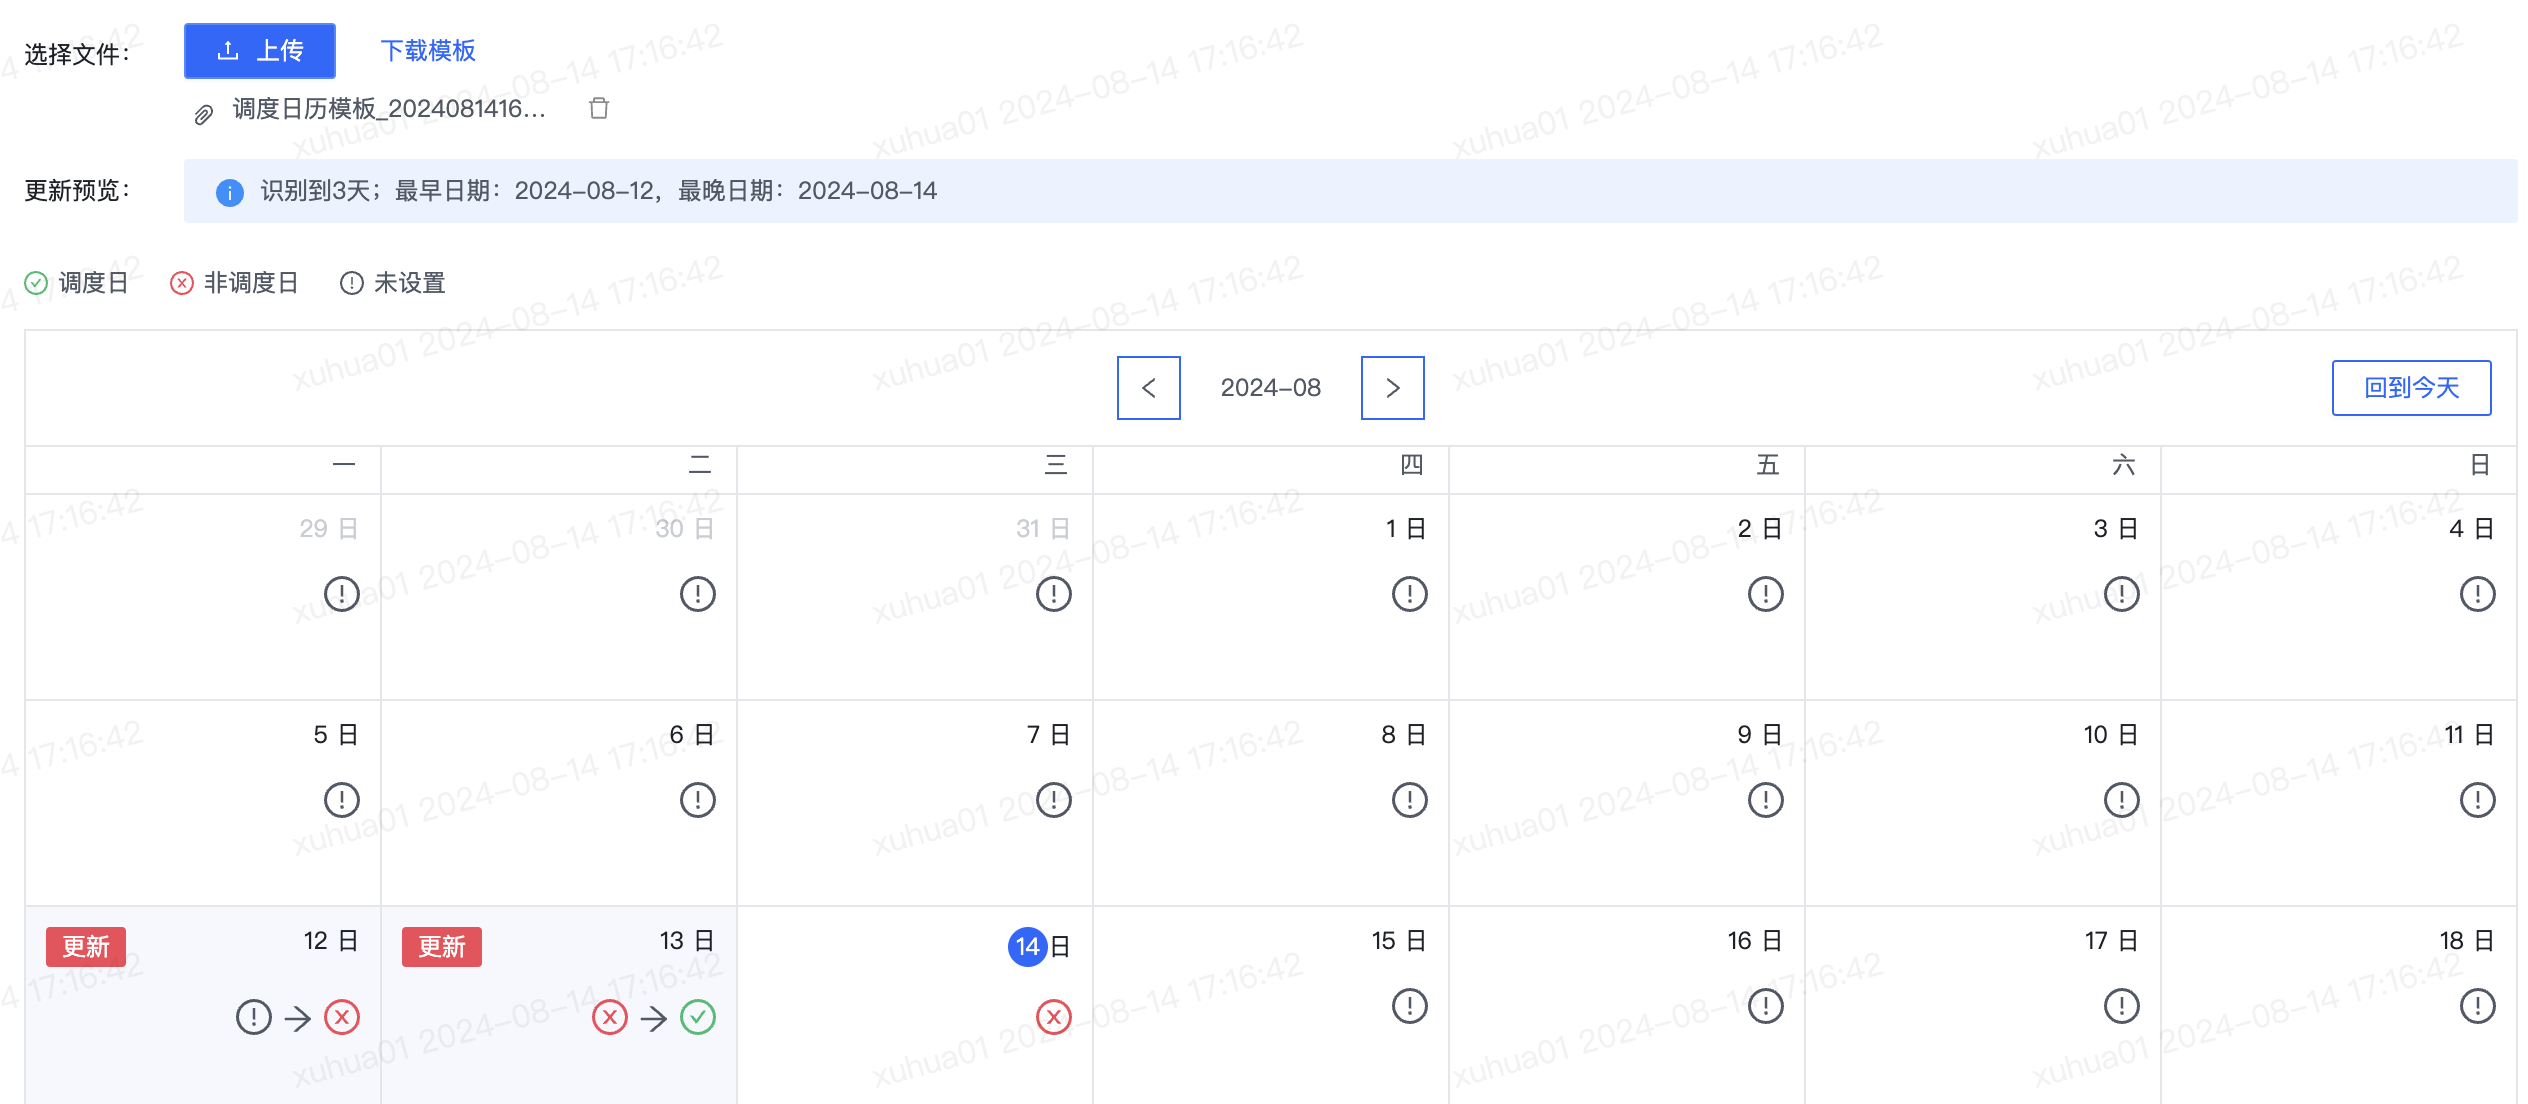Image resolution: width=2528 pixels, height=1104 pixels.
Task: Click the unset status icon on the 18th
Action: (2477, 1006)
